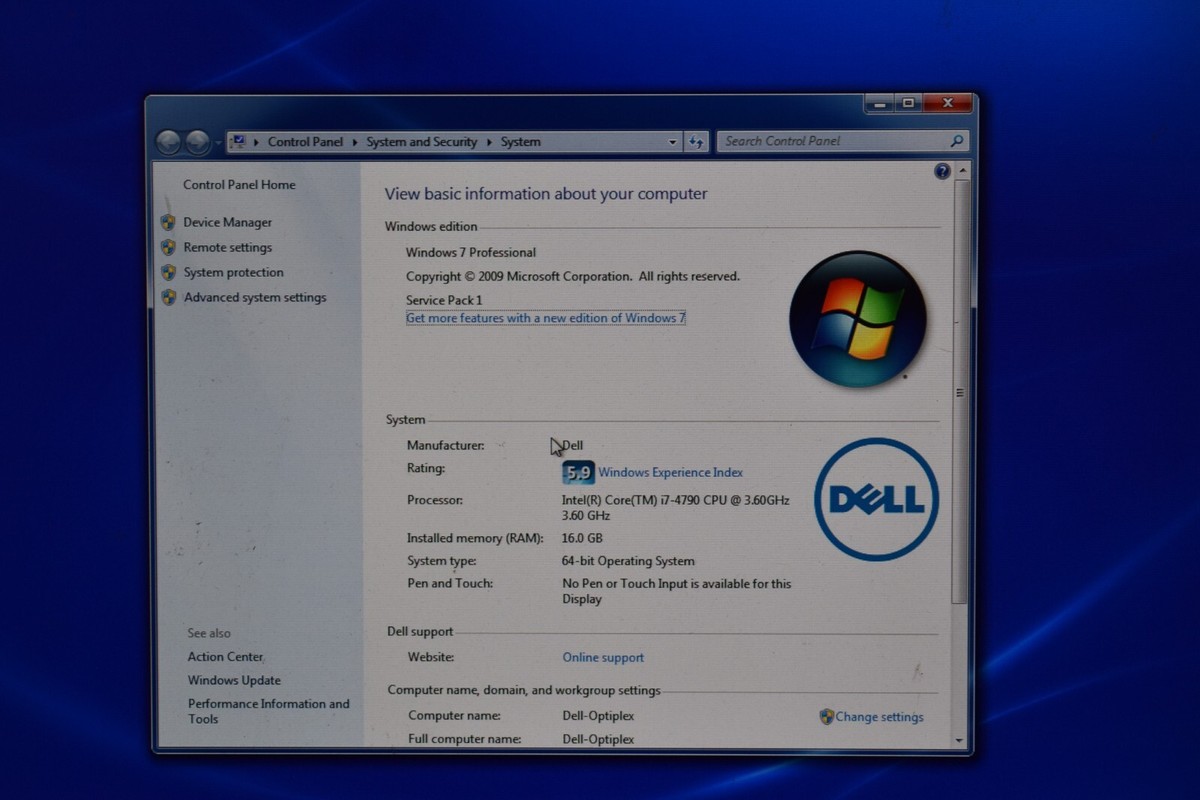
Task: Open System protection link
Action: coord(233,273)
